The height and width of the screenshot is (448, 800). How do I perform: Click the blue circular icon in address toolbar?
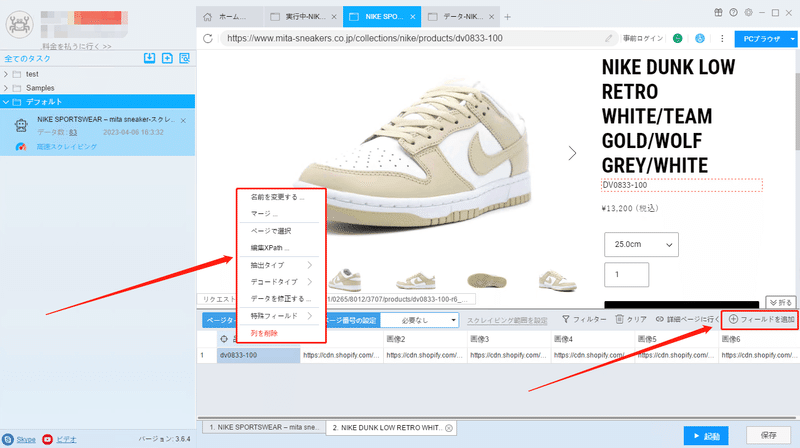coord(700,38)
